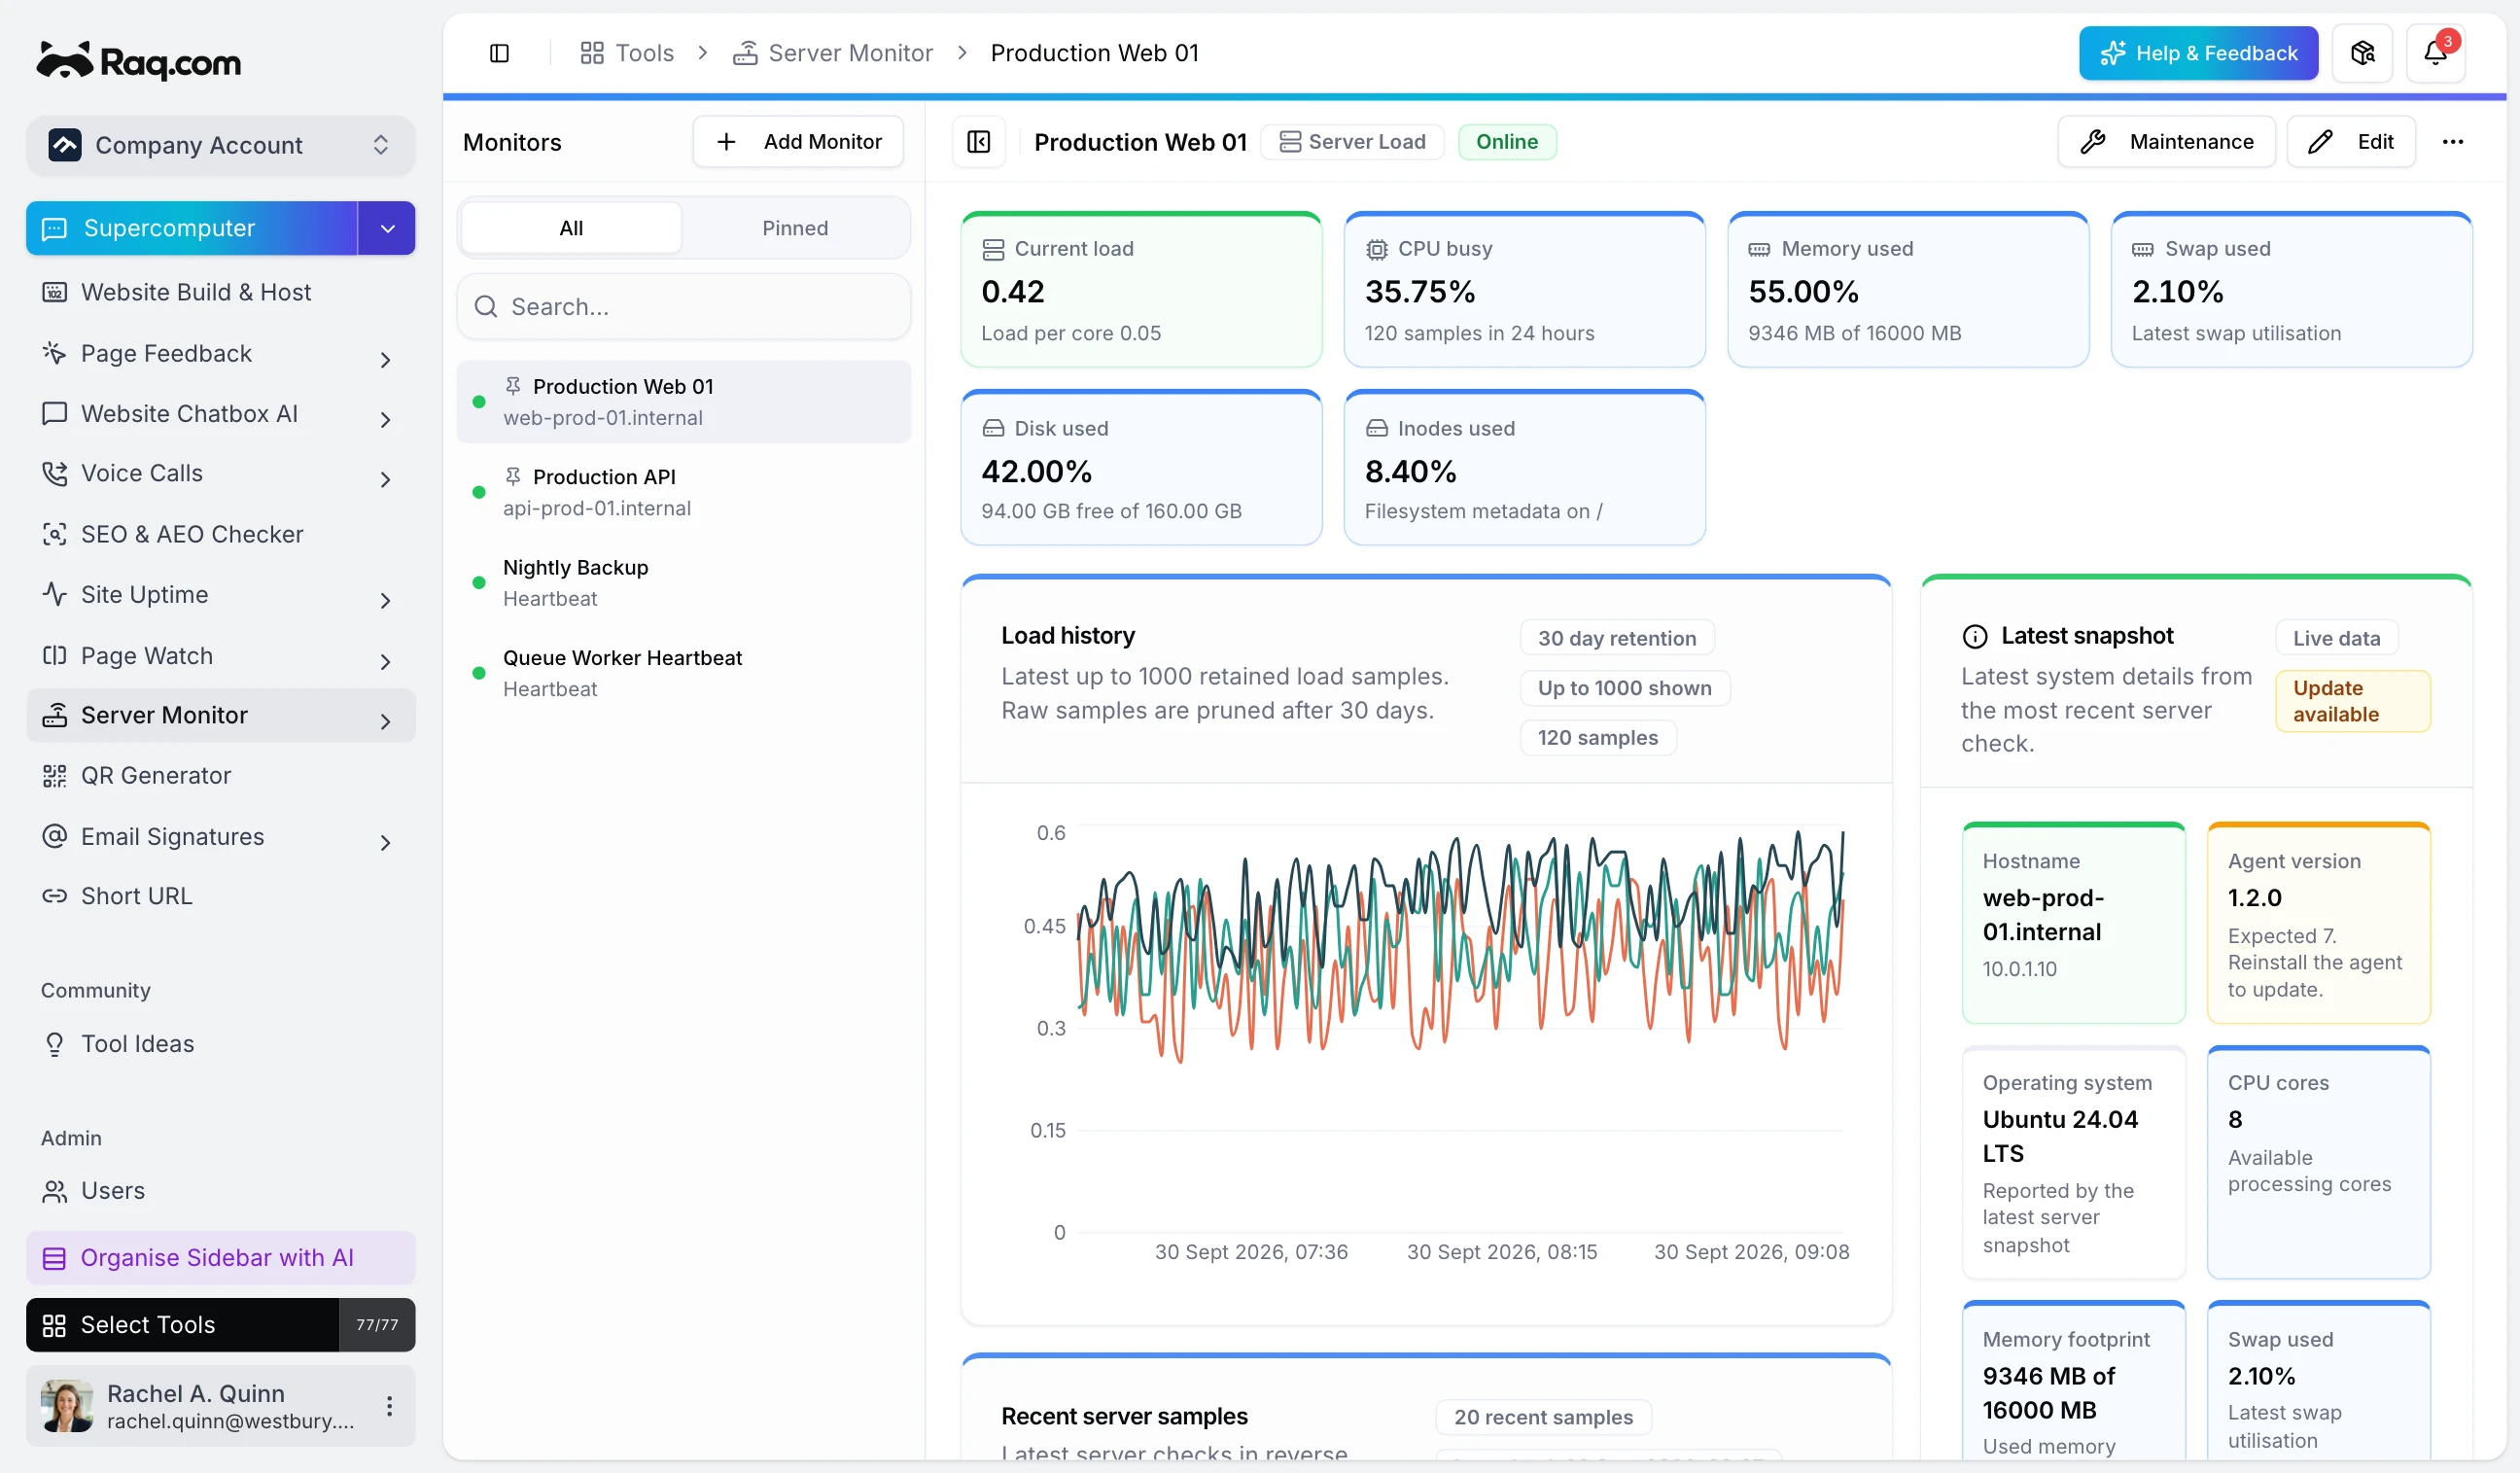2520x1473 pixels.
Task: Click the Latest snapshot info icon
Action: click(1974, 636)
